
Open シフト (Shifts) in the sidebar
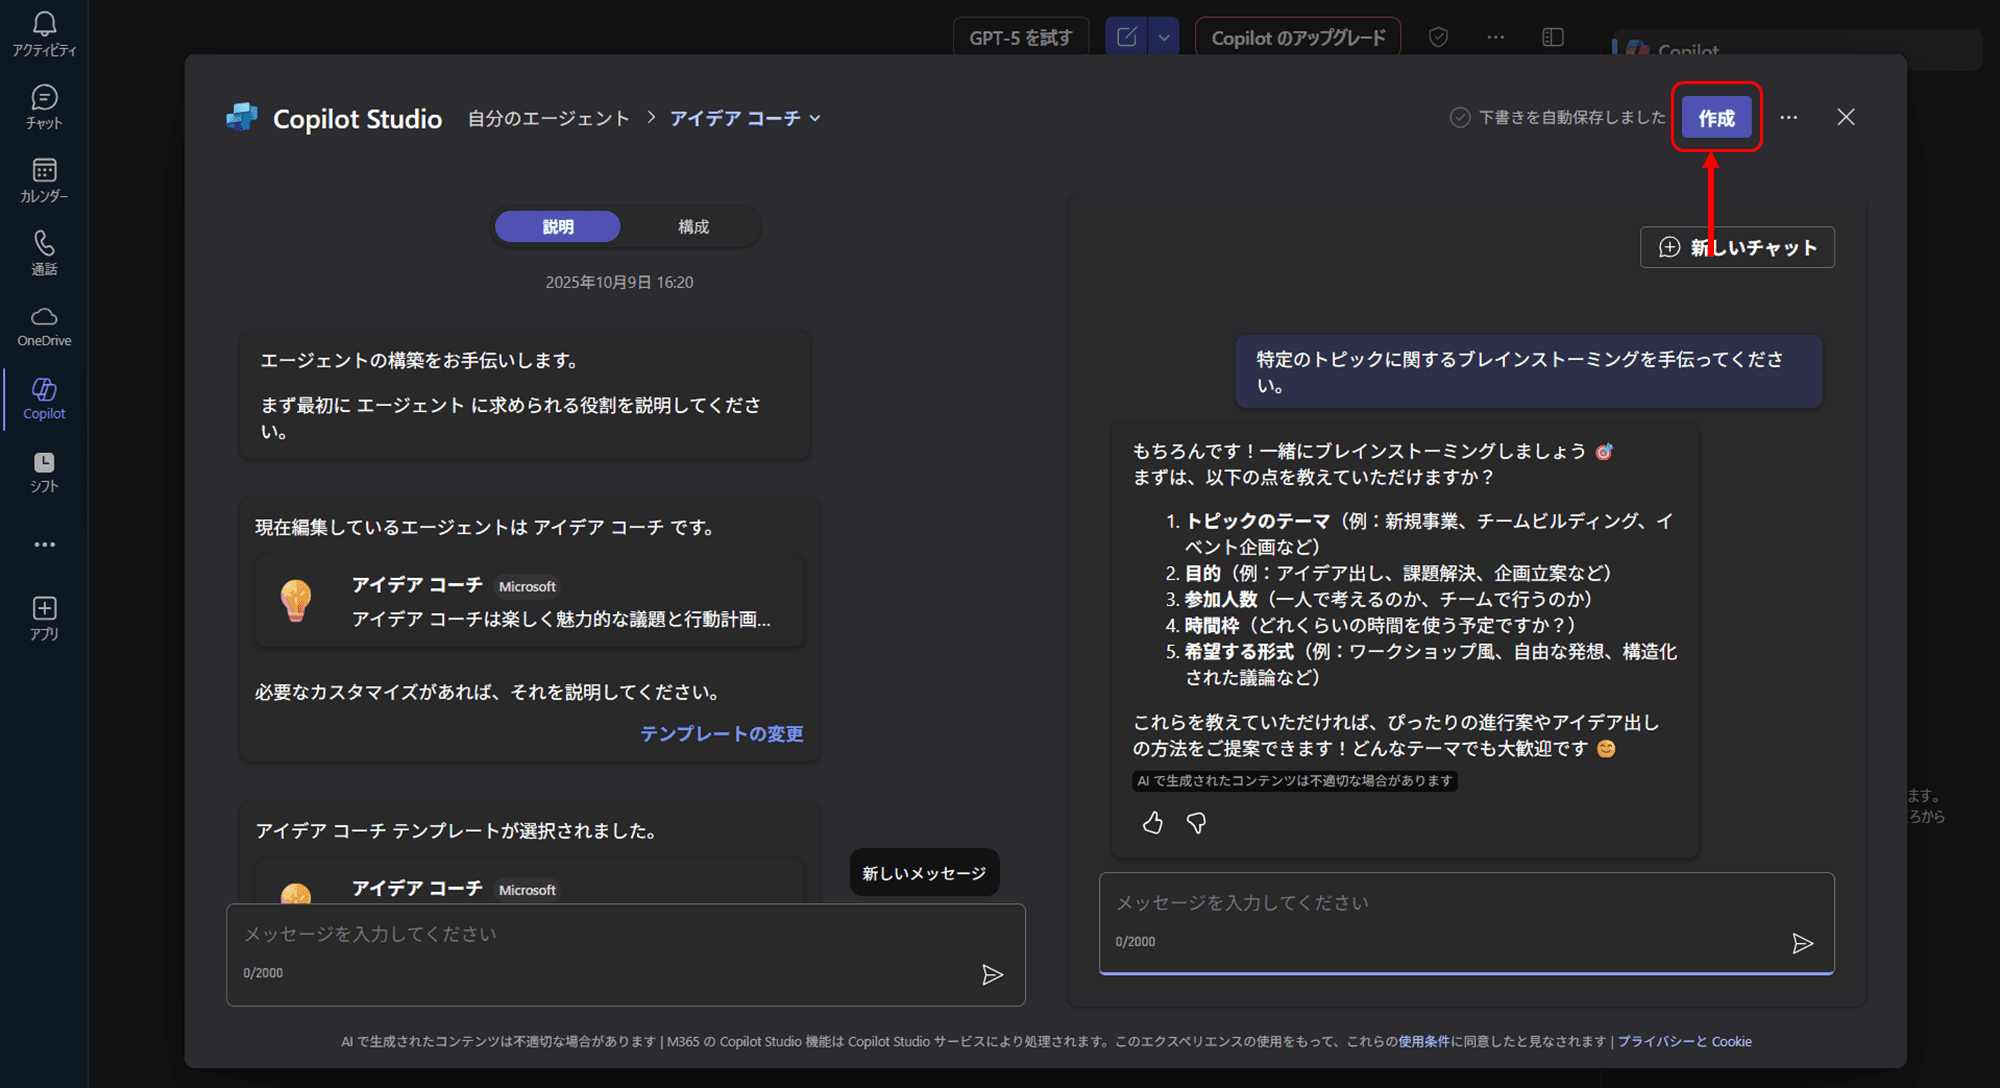pyautogui.click(x=44, y=470)
